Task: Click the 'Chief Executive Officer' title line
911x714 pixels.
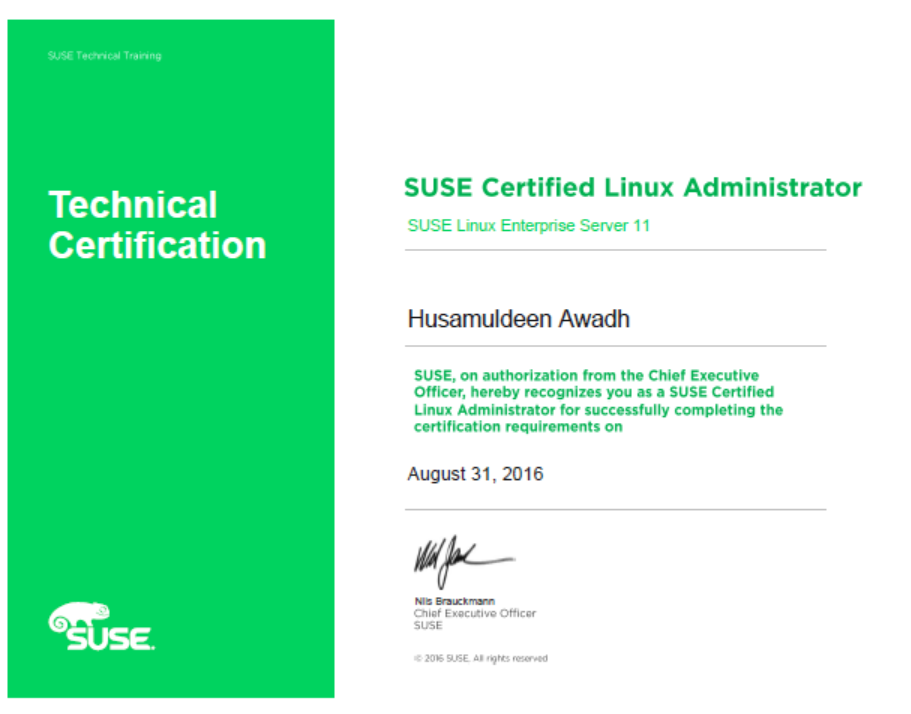Action: [475, 613]
